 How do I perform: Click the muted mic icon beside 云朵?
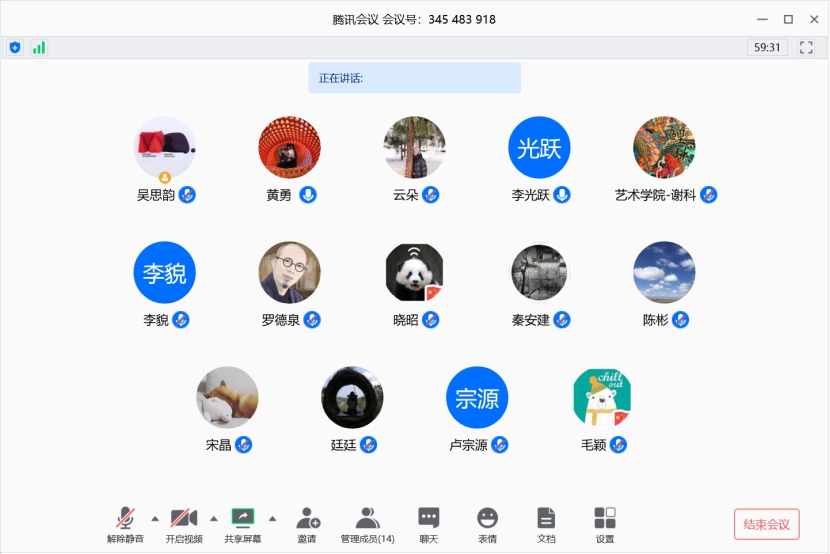(431, 195)
